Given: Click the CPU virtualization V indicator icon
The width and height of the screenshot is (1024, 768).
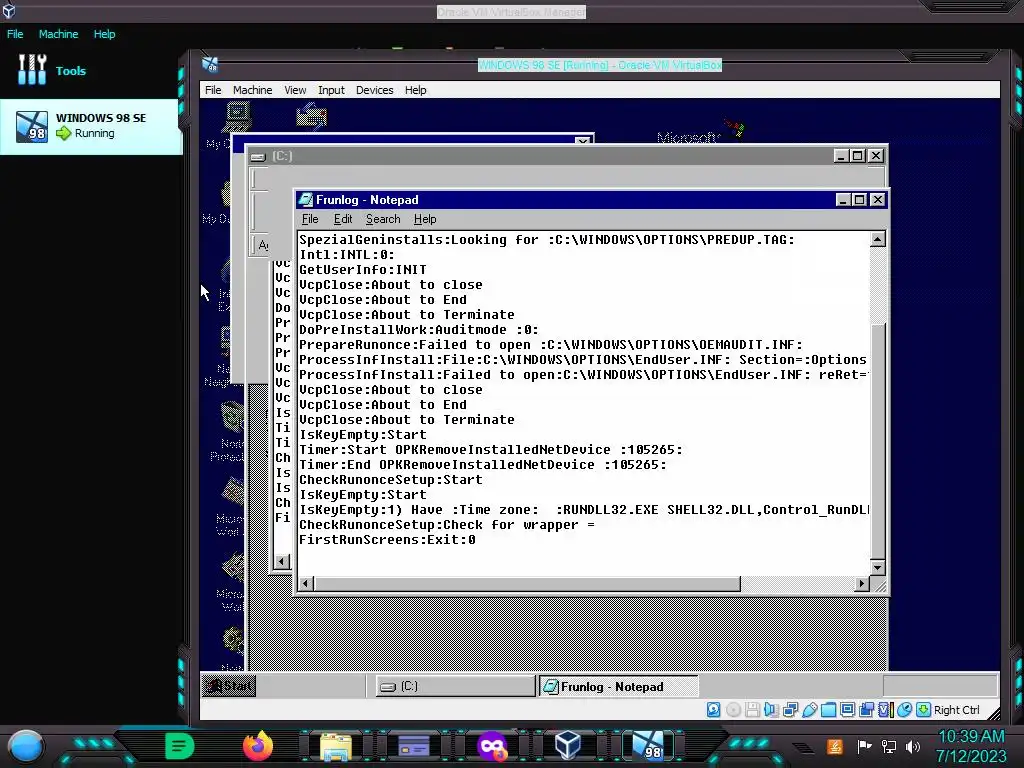Looking at the screenshot, I should pos(886,710).
